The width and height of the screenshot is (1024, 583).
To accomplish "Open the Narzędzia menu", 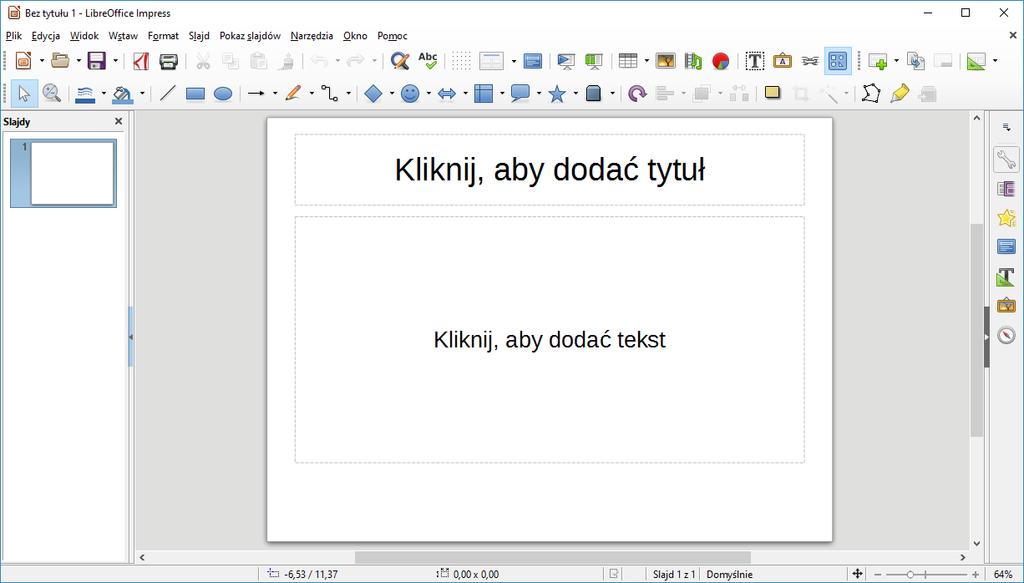I will tap(312, 36).
